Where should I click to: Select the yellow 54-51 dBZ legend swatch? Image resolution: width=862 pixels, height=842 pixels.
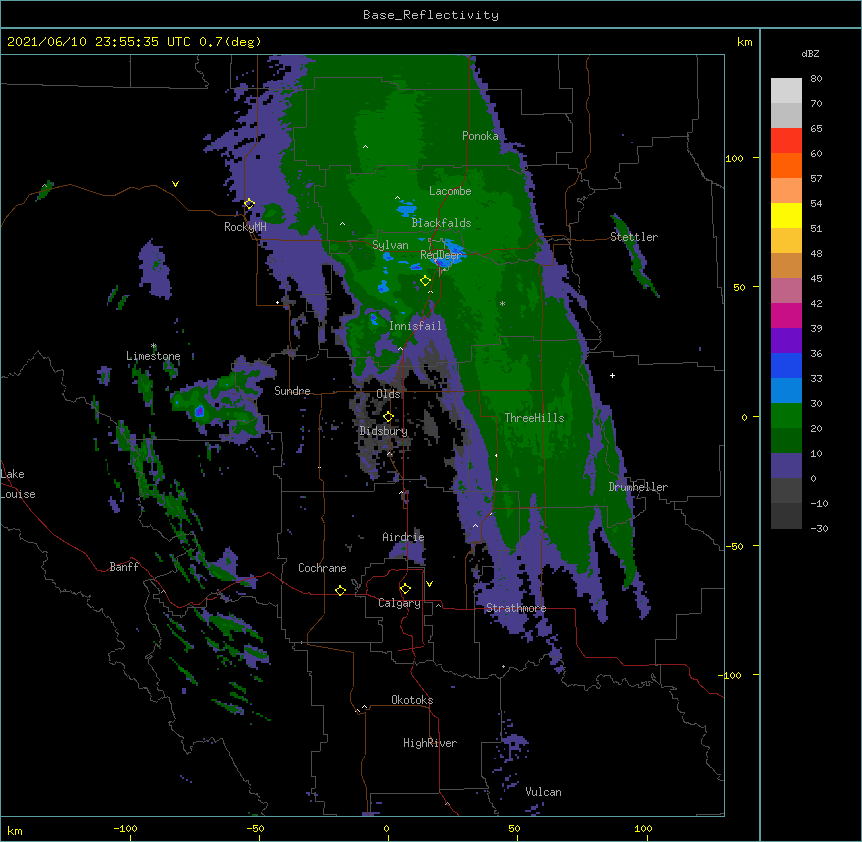pos(786,216)
